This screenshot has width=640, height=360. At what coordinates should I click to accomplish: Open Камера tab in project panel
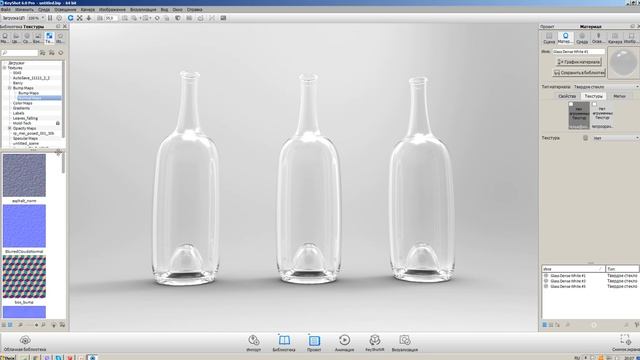coord(615,38)
